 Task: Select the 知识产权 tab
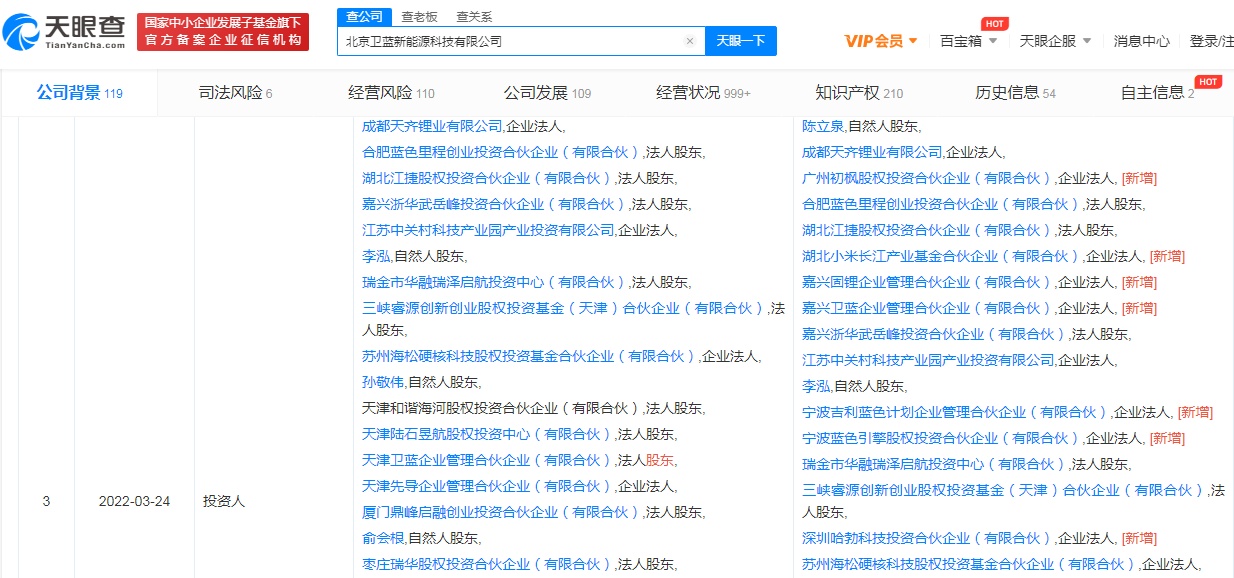click(859, 93)
